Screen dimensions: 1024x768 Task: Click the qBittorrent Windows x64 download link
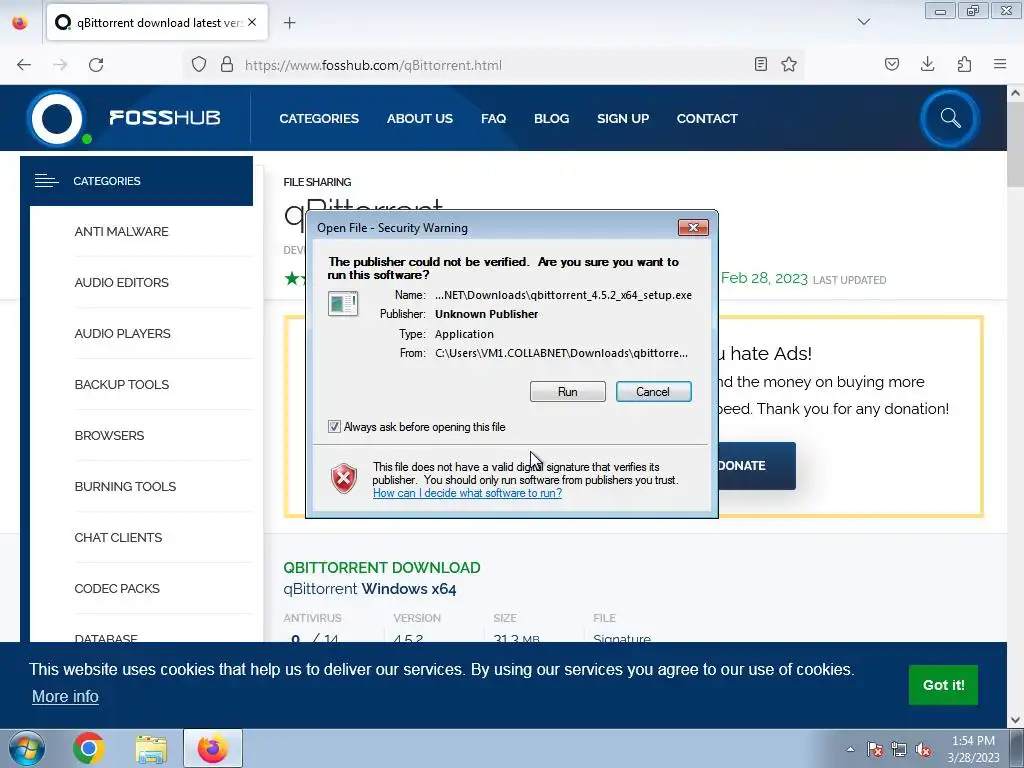(370, 589)
